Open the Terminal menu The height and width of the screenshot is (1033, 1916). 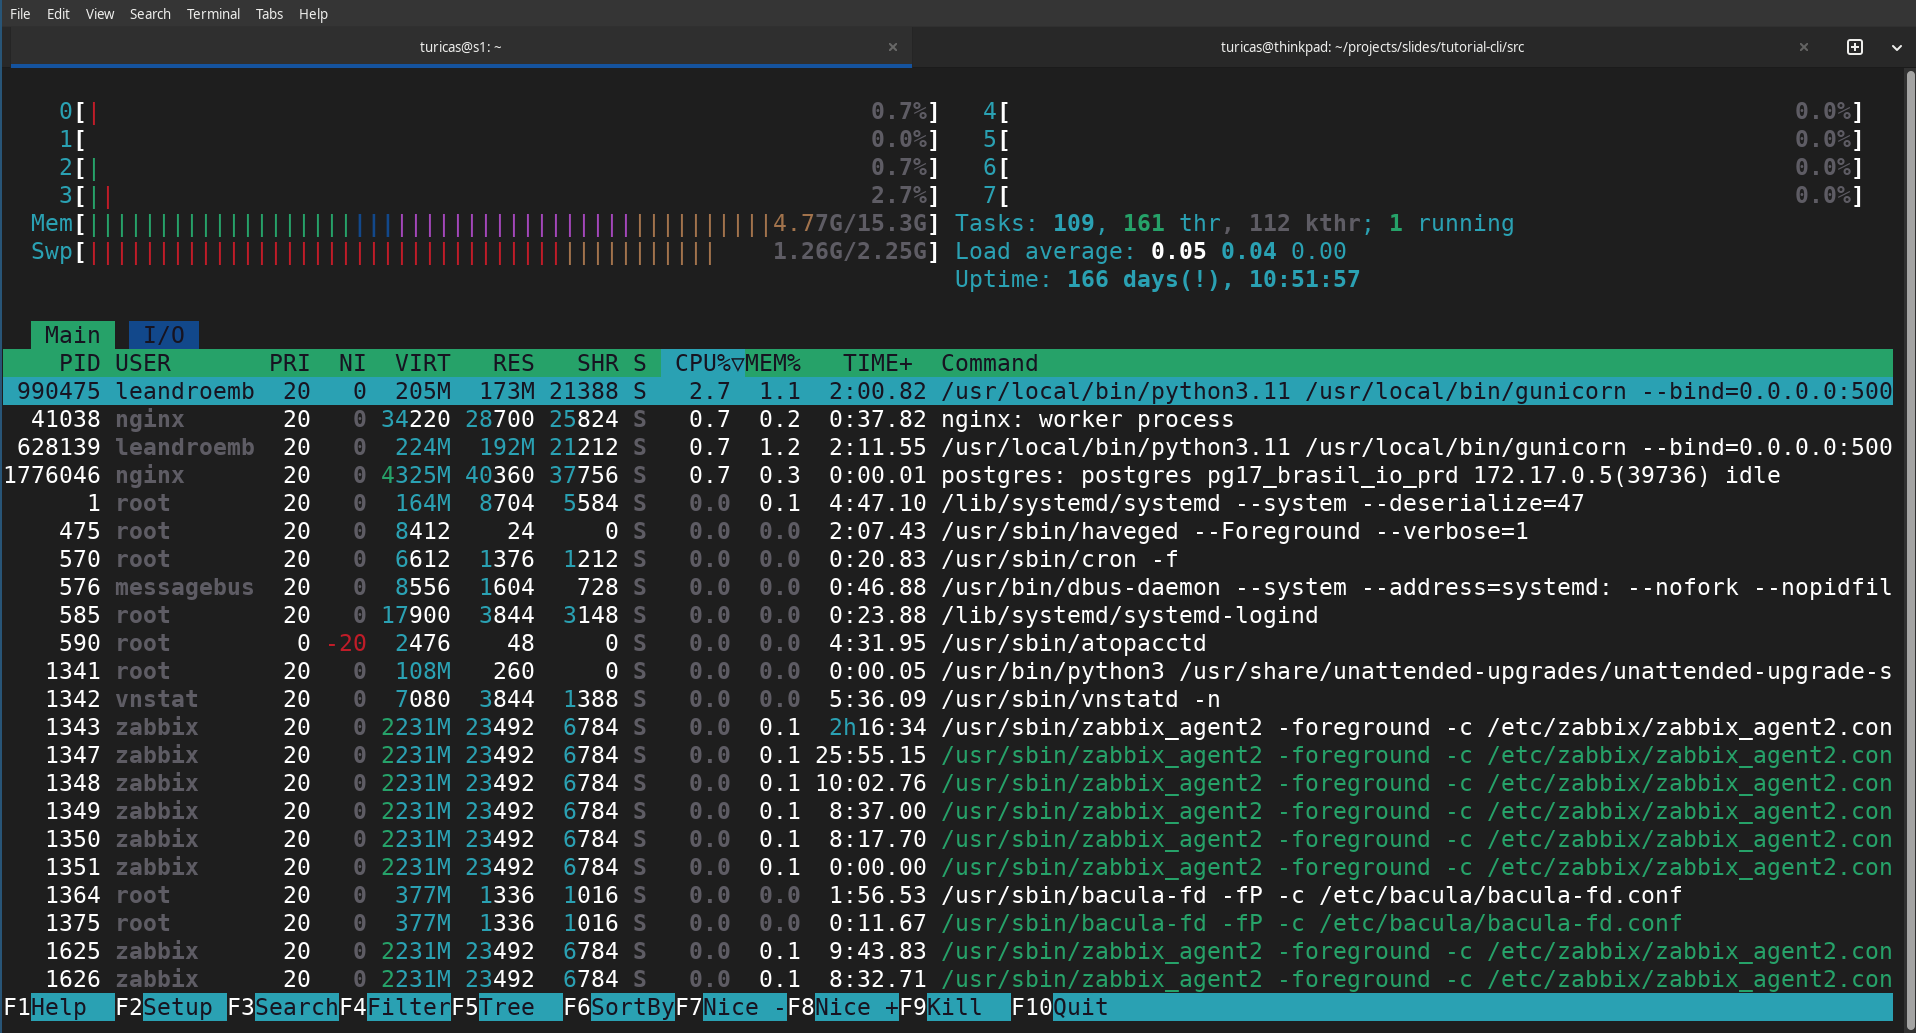tap(213, 13)
